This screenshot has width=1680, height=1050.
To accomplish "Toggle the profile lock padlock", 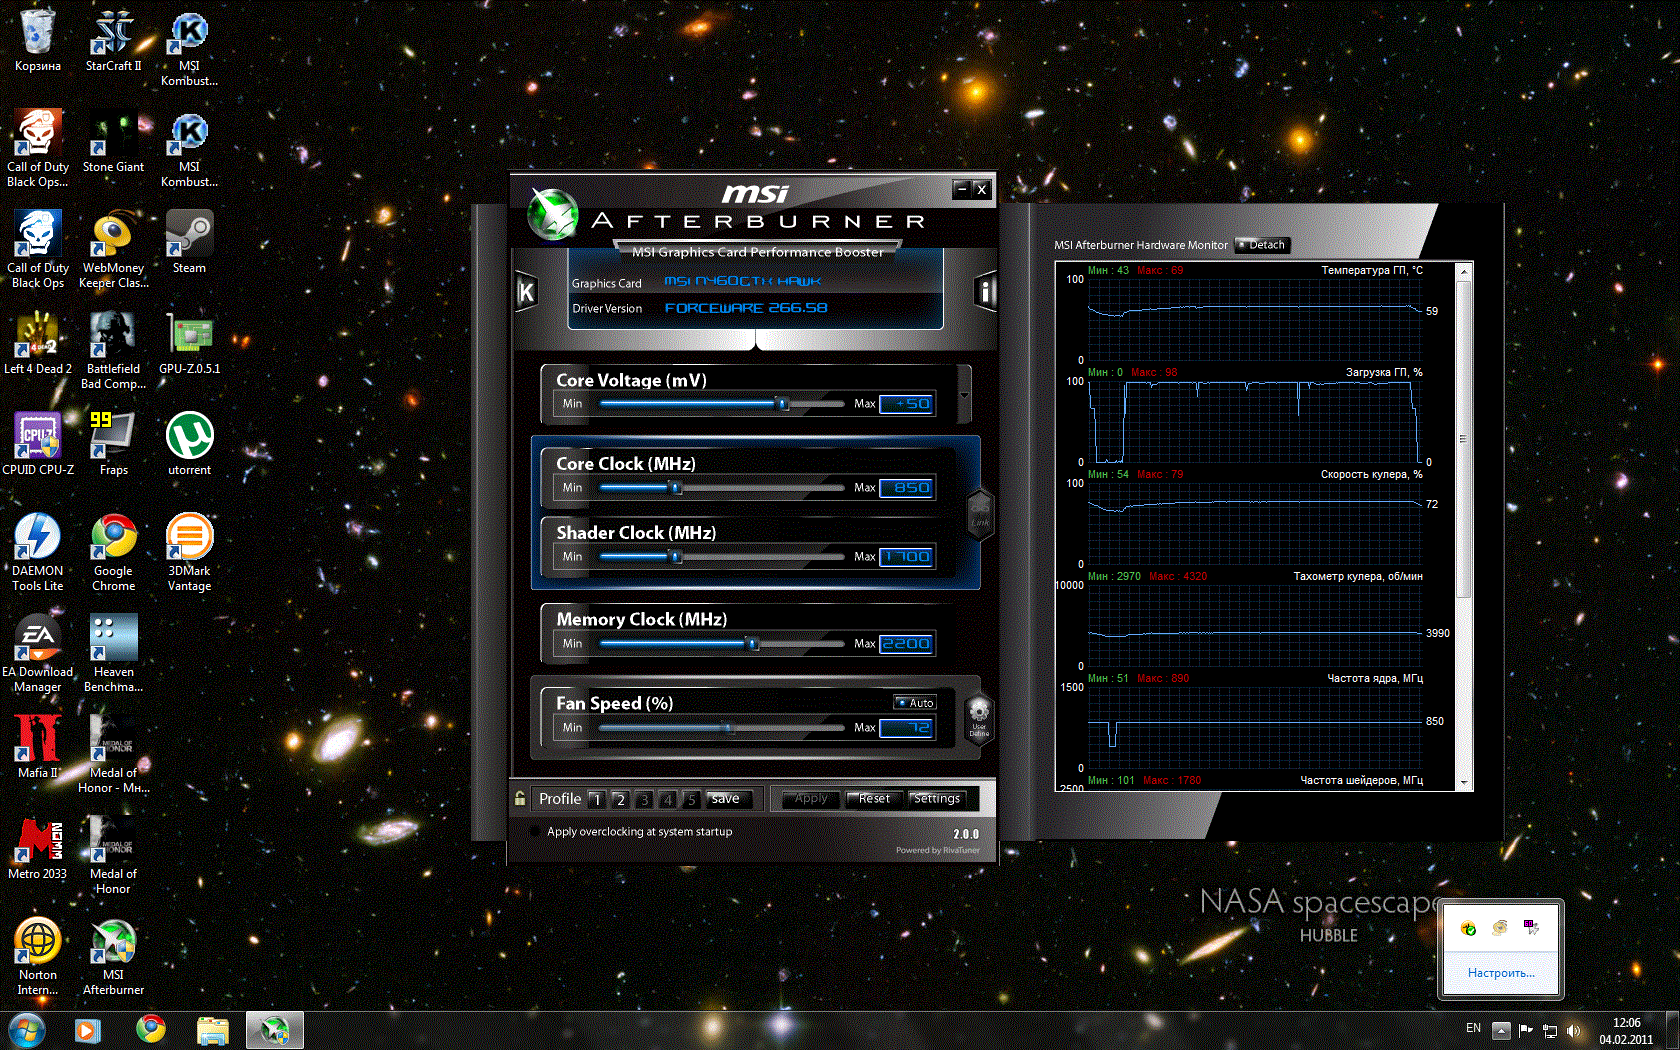I will coord(520,798).
